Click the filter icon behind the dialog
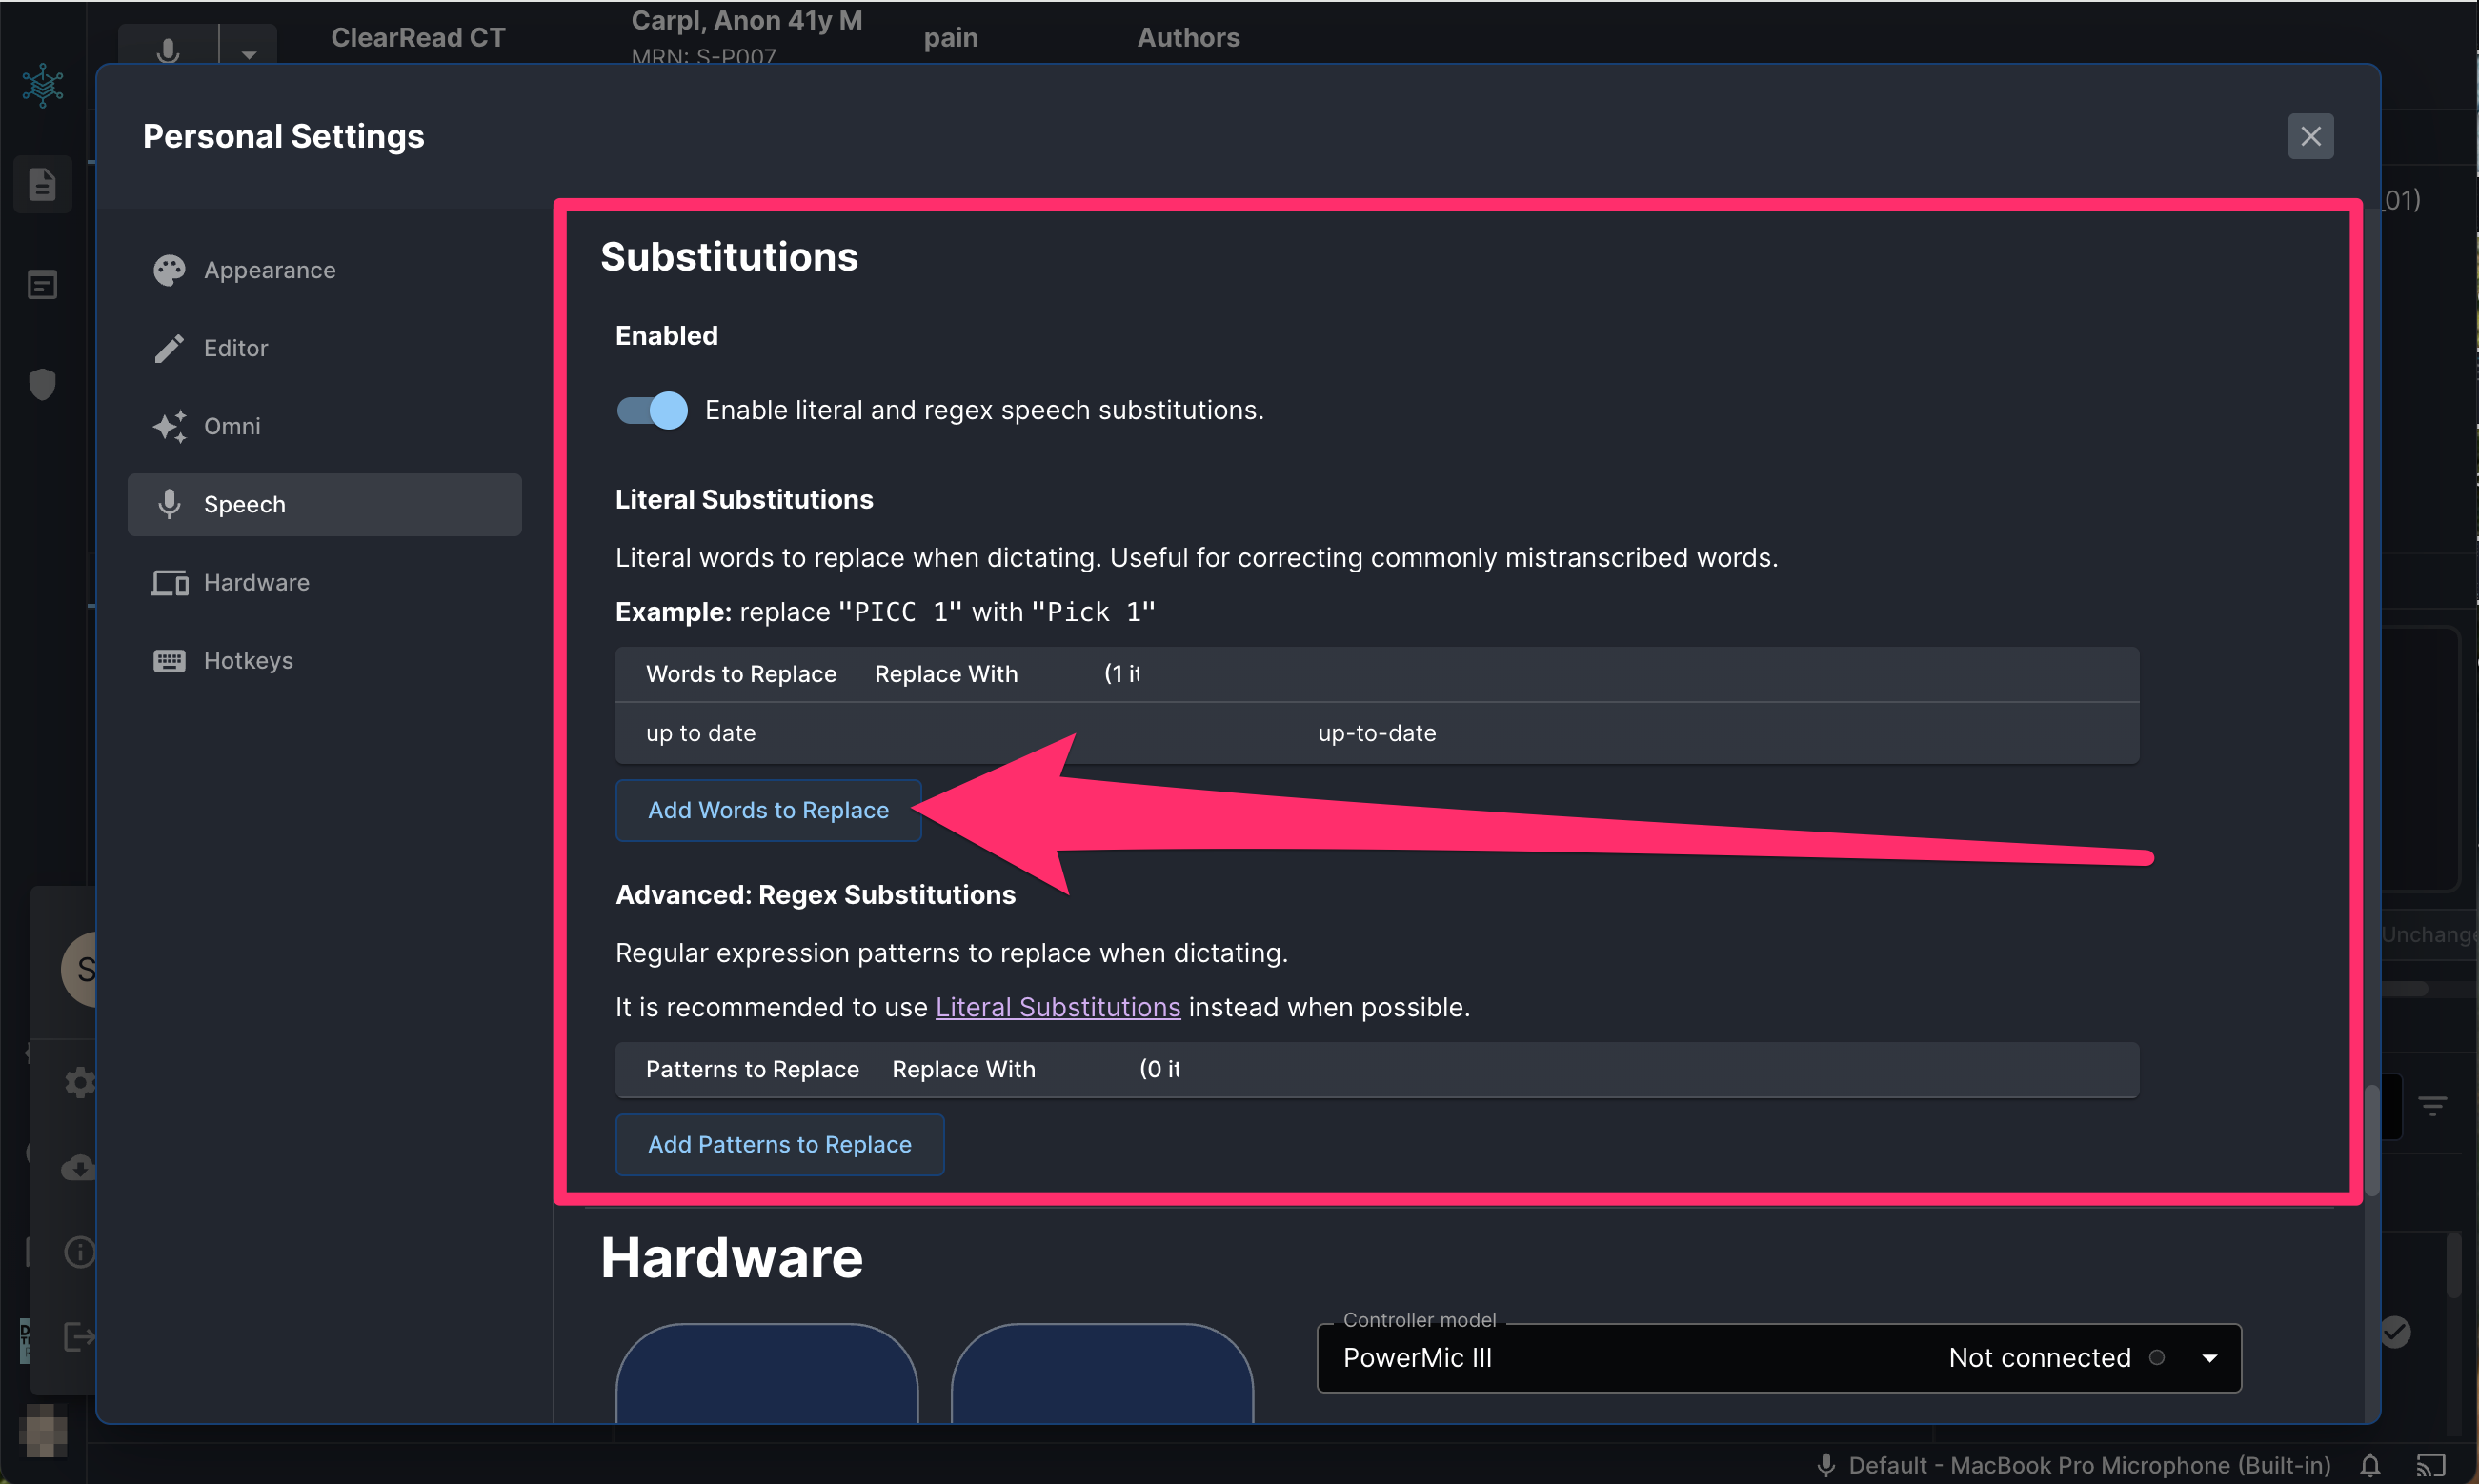This screenshot has width=2479, height=1484. click(x=2432, y=1105)
